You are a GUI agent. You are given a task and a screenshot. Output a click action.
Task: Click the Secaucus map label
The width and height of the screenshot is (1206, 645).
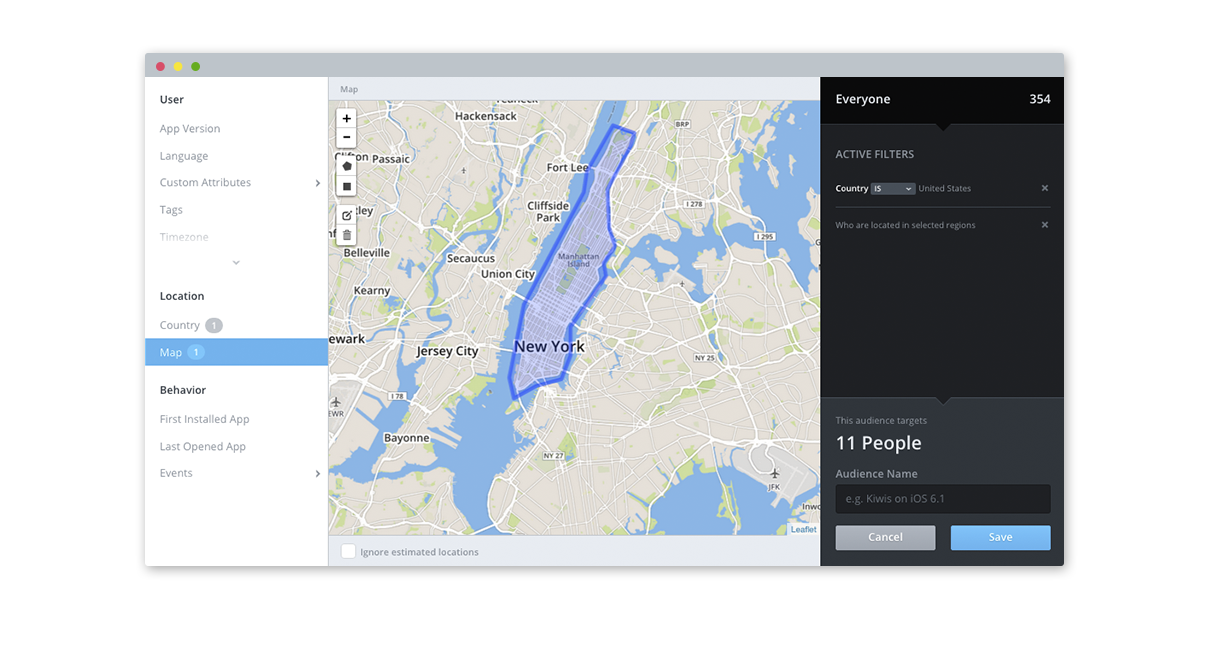click(x=471, y=258)
